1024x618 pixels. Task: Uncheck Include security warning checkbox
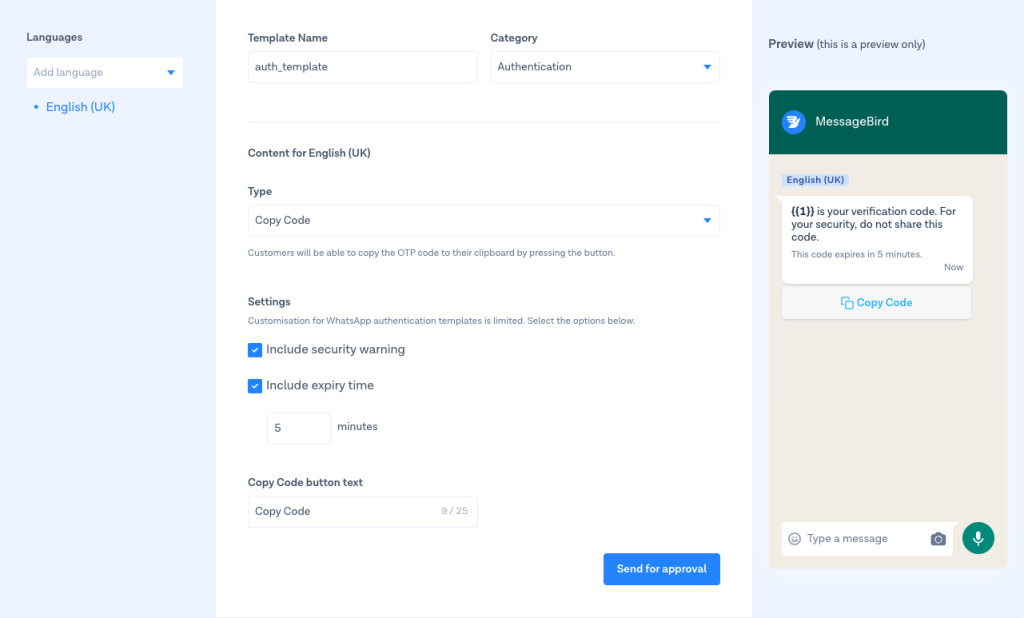255,350
